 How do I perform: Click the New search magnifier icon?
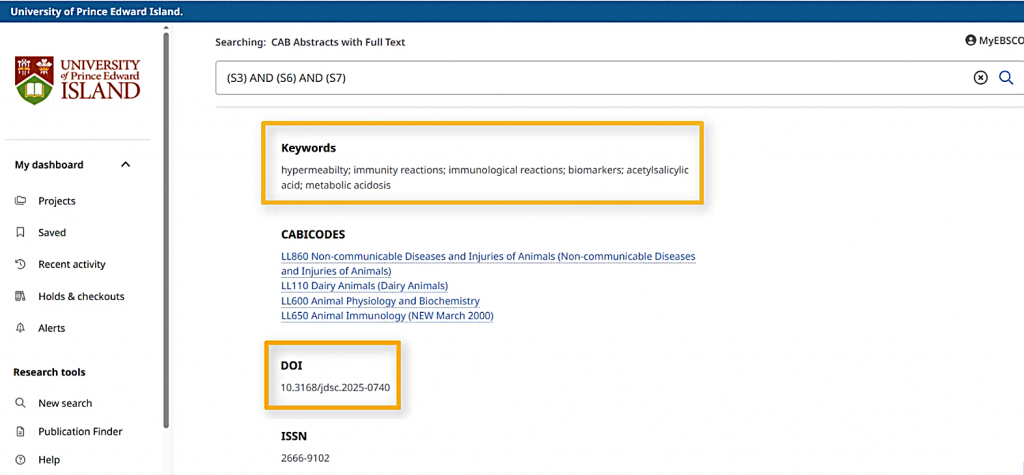20,404
